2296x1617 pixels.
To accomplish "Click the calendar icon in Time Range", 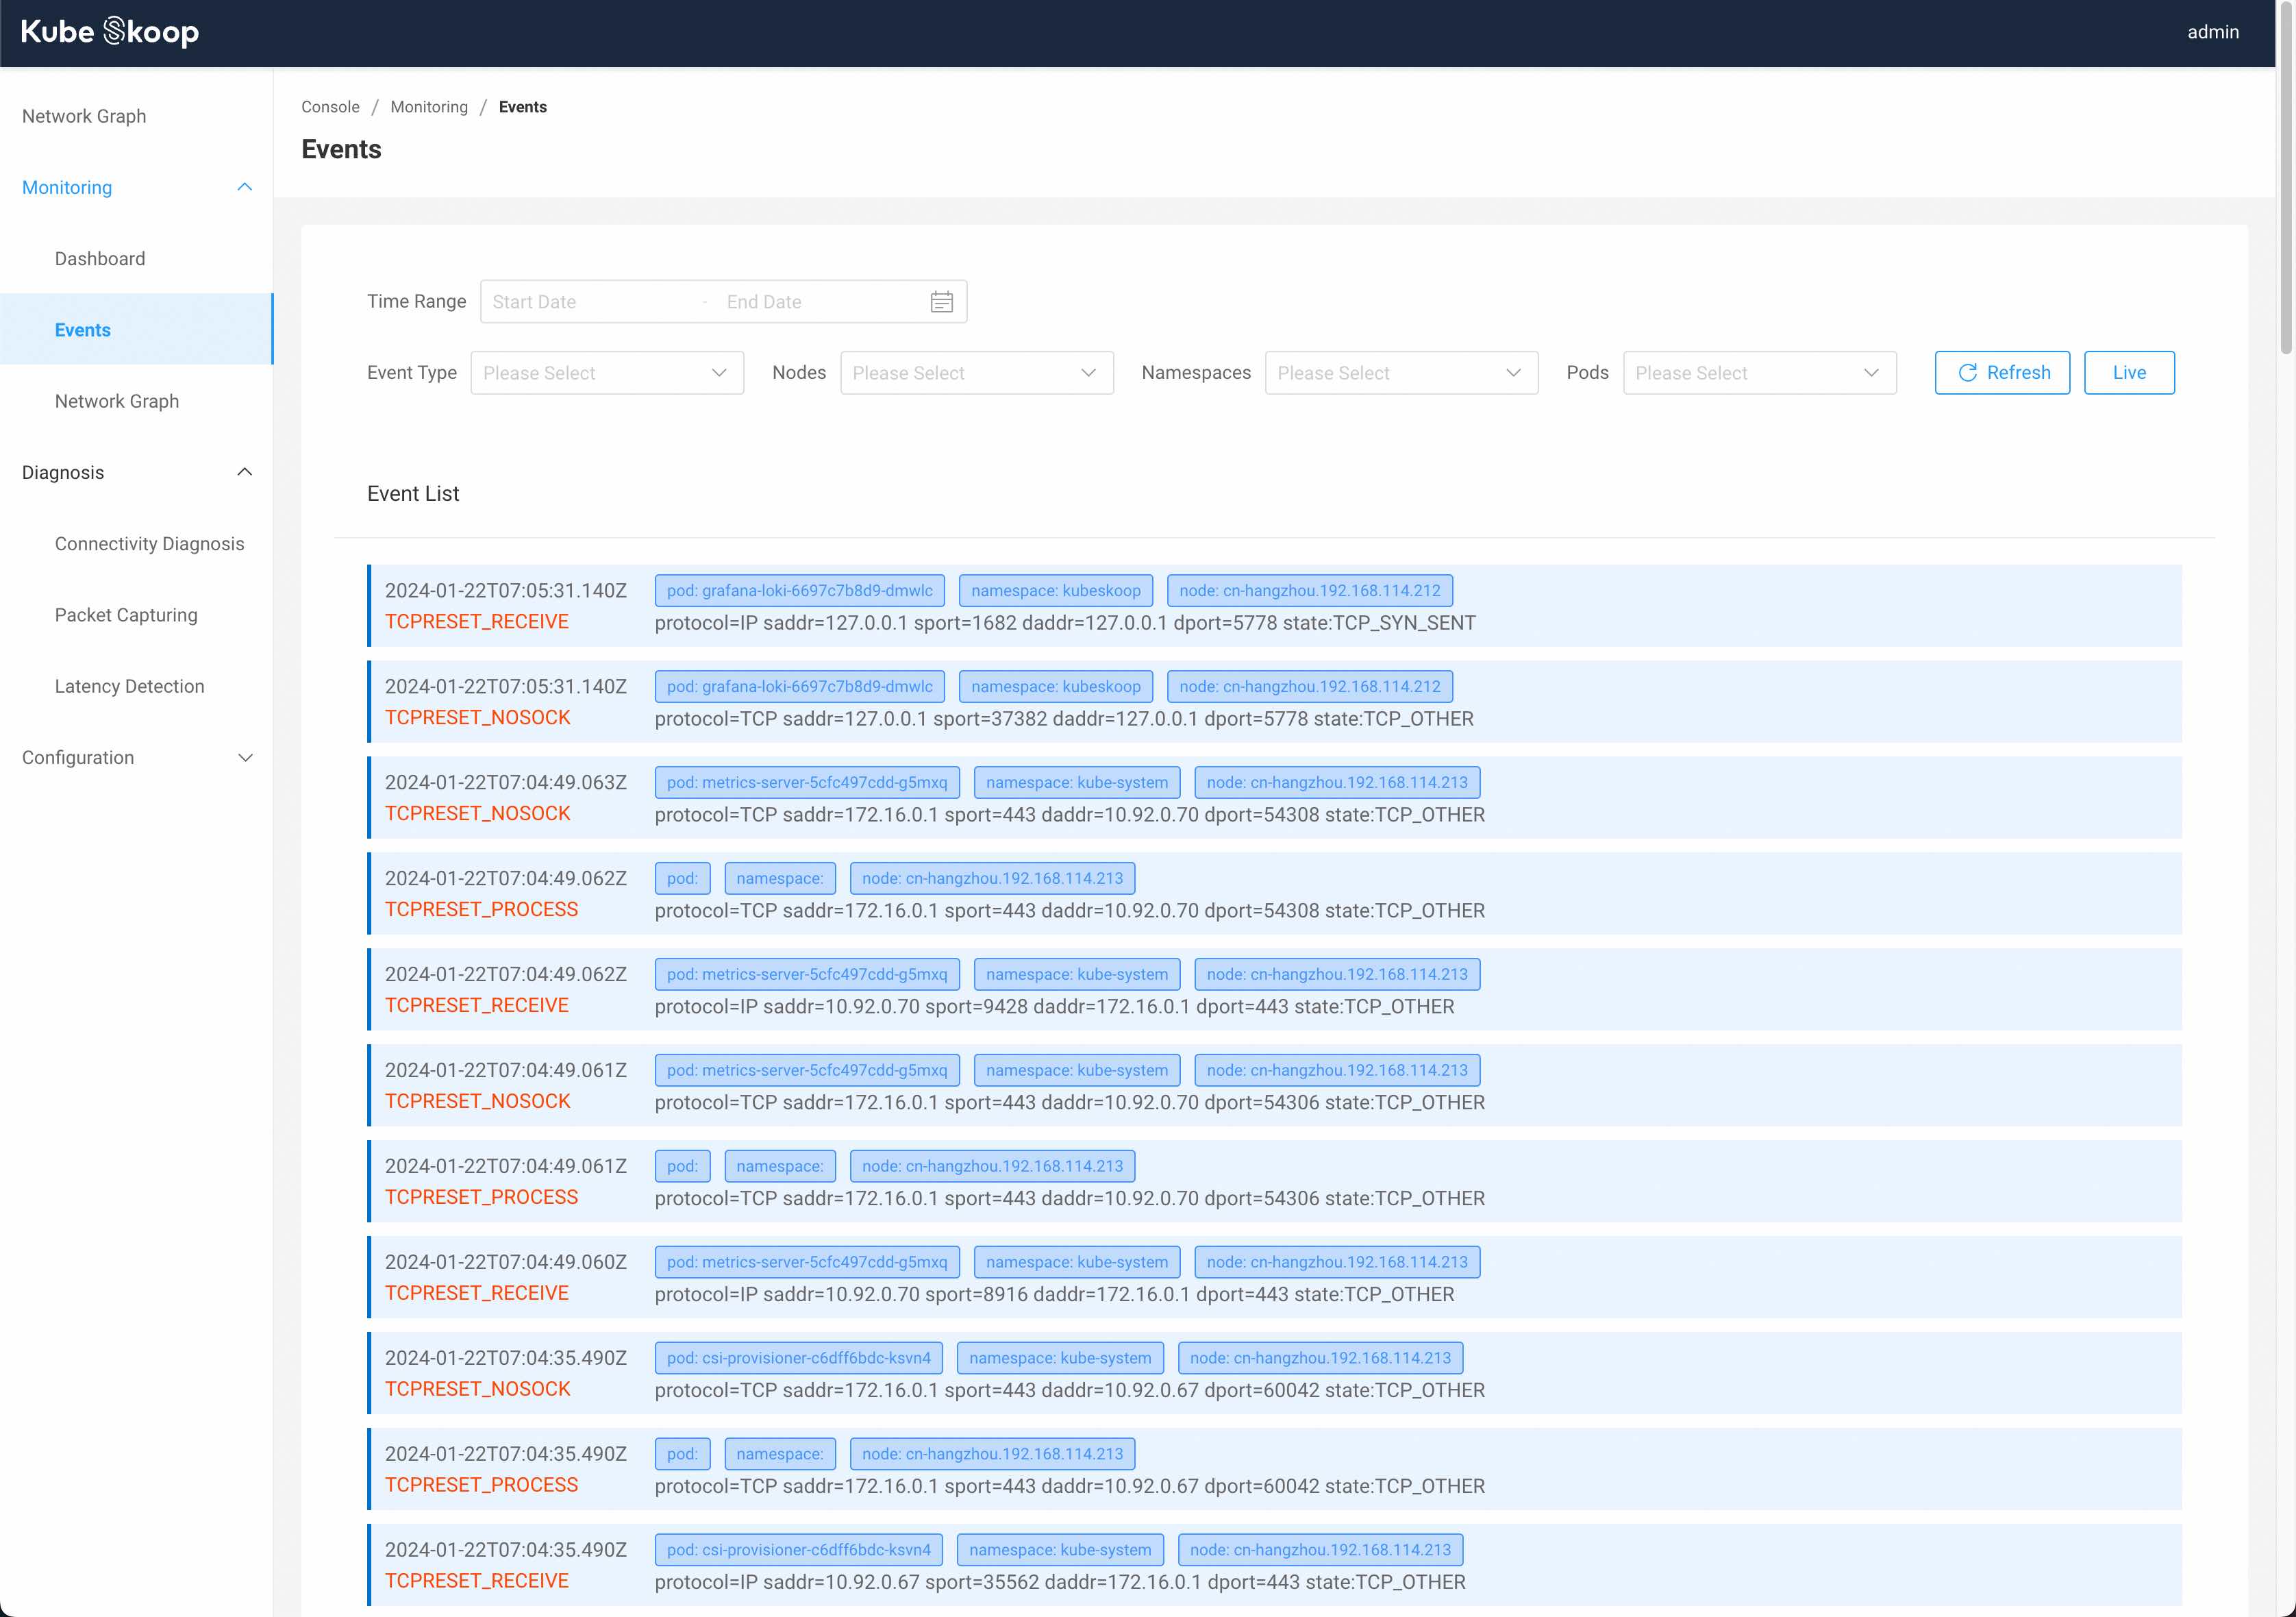I will tap(941, 302).
